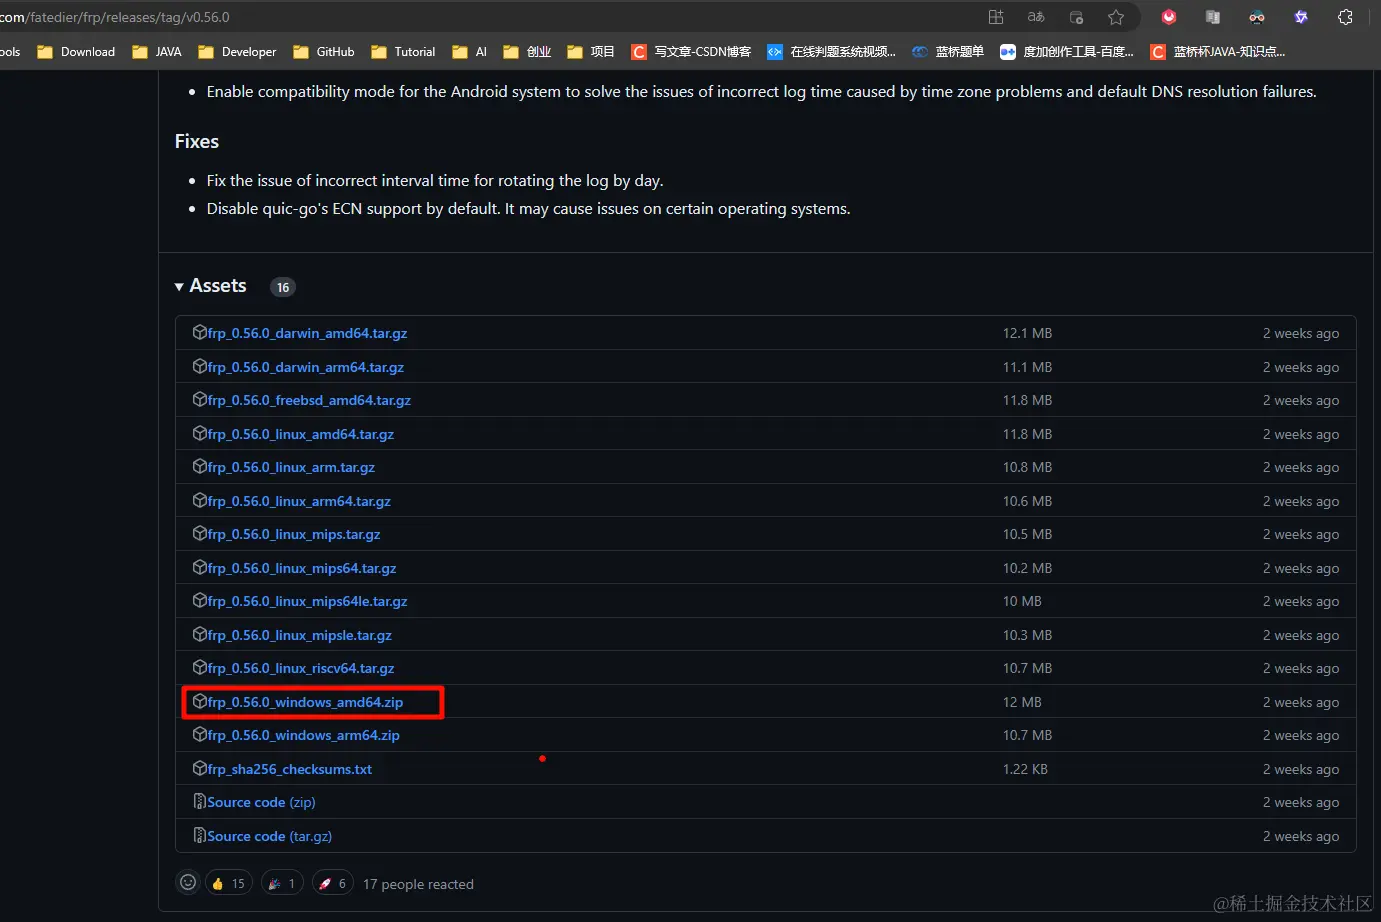Download frp_0.56.0_windows_amd64.zip
The image size is (1381, 922).
pyautogui.click(x=305, y=702)
